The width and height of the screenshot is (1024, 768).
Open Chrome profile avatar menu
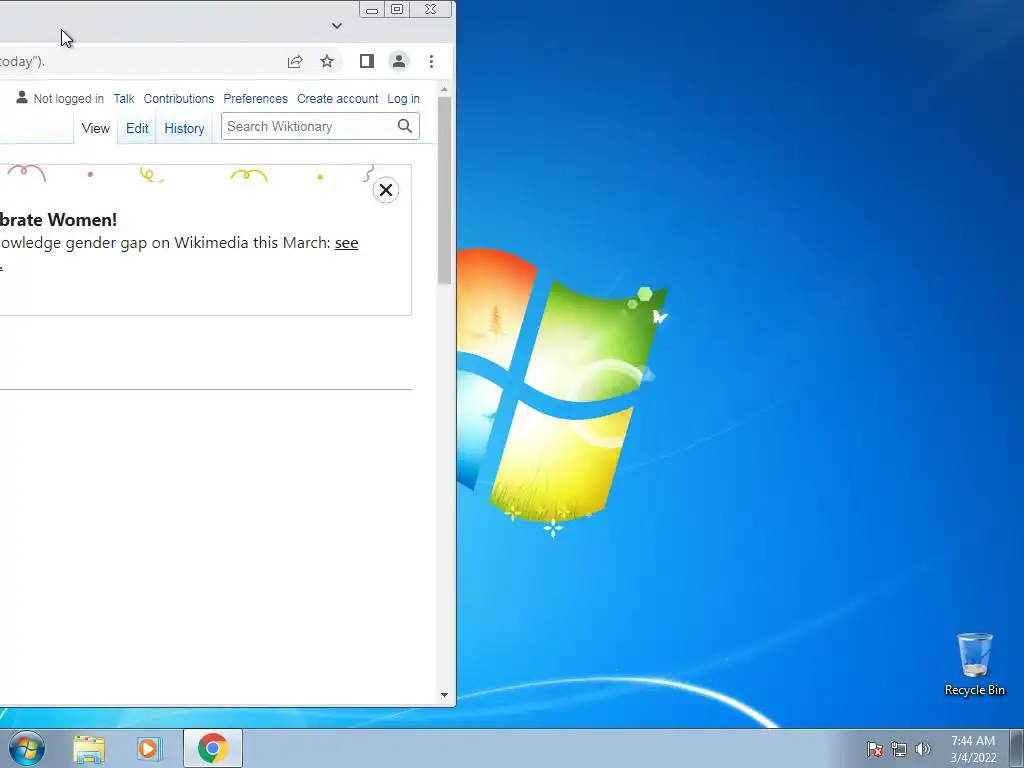pyautogui.click(x=398, y=61)
